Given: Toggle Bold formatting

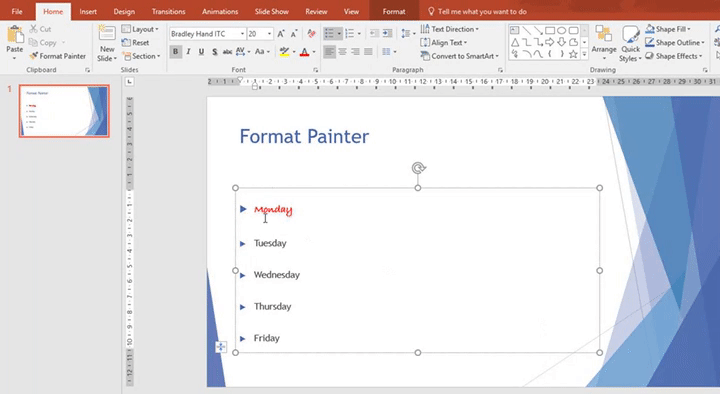Looking at the screenshot, I should [x=175, y=52].
